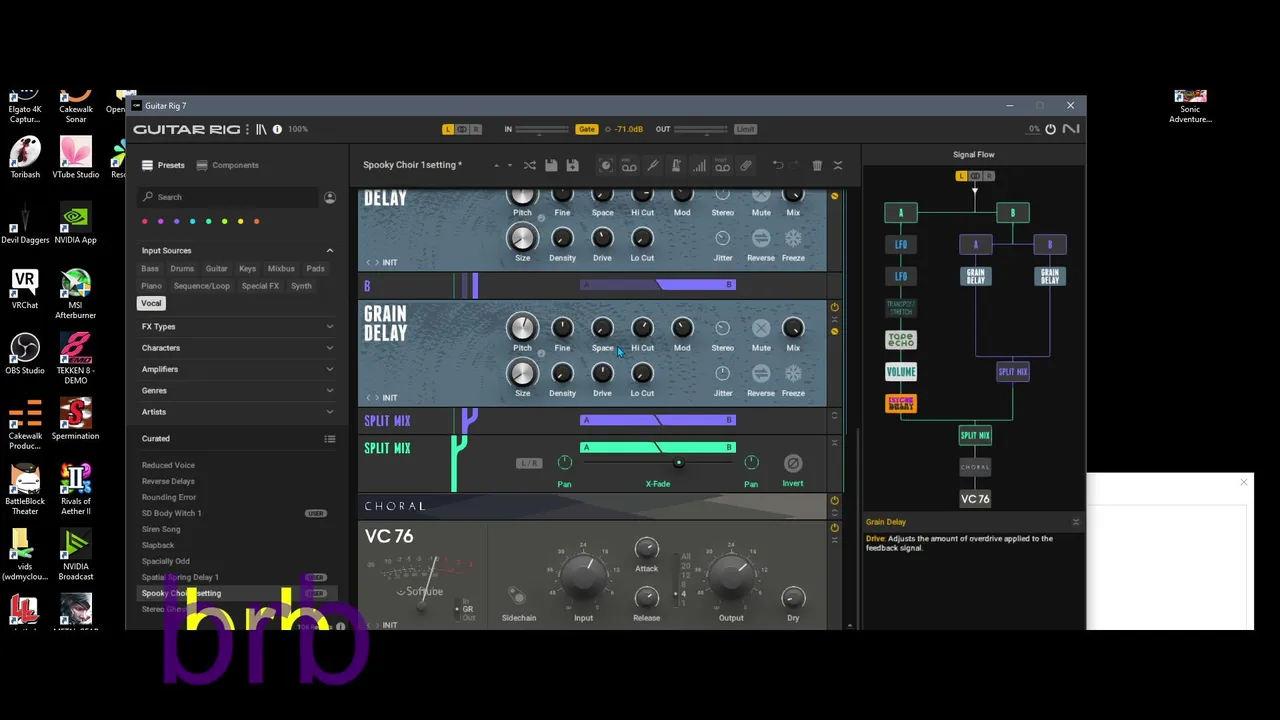Switch the curated presets list view icon
This screenshot has width=1280, height=720.
(330, 439)
